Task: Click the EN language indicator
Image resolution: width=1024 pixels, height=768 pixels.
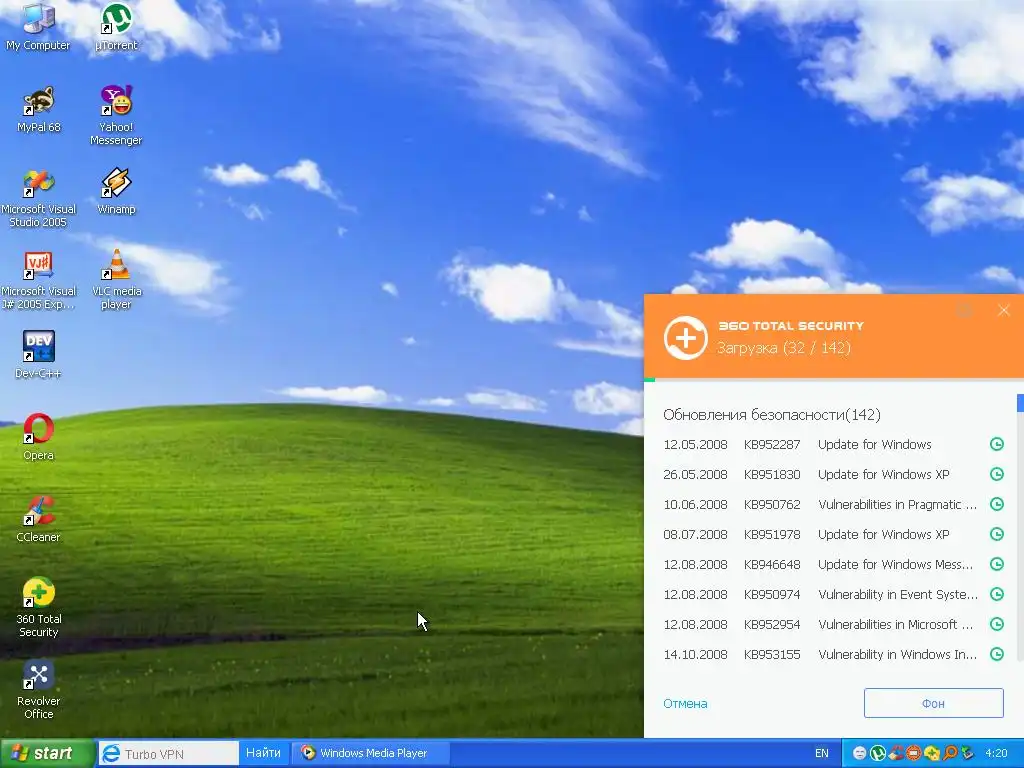Action: pos(822,753)
